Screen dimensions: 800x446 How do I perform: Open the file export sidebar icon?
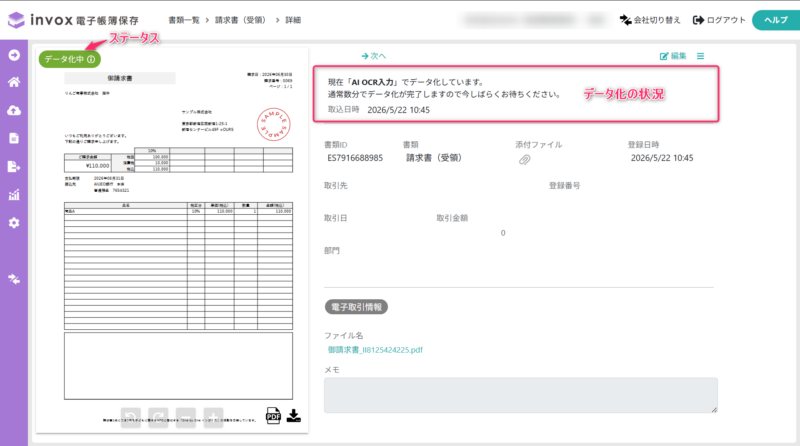14,166
